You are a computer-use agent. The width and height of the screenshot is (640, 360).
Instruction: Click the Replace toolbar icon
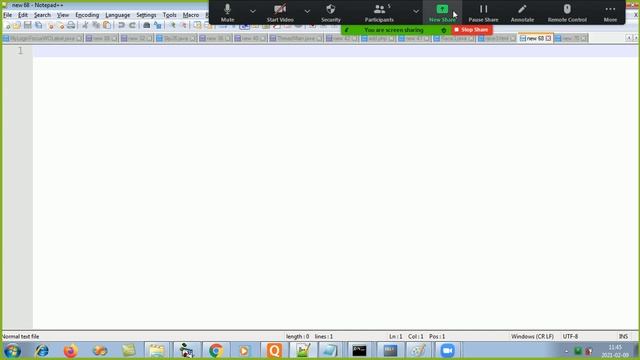click(x=158, y=26)
